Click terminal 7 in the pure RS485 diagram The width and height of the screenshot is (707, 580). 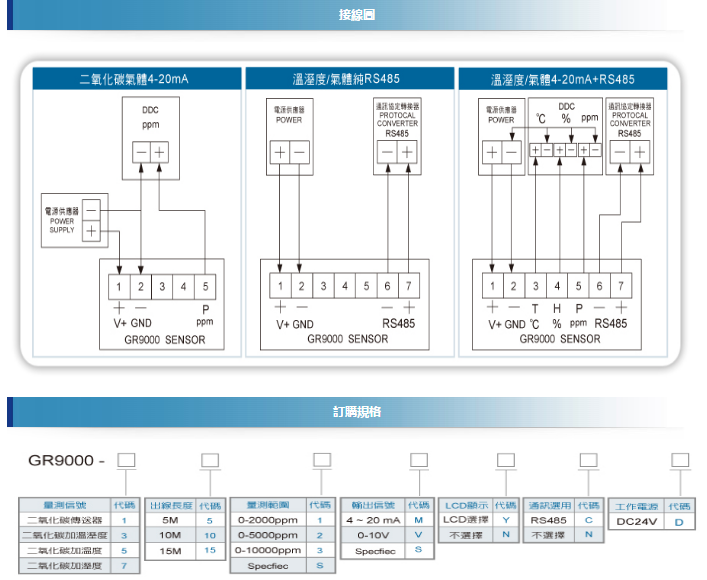[409, 285]
